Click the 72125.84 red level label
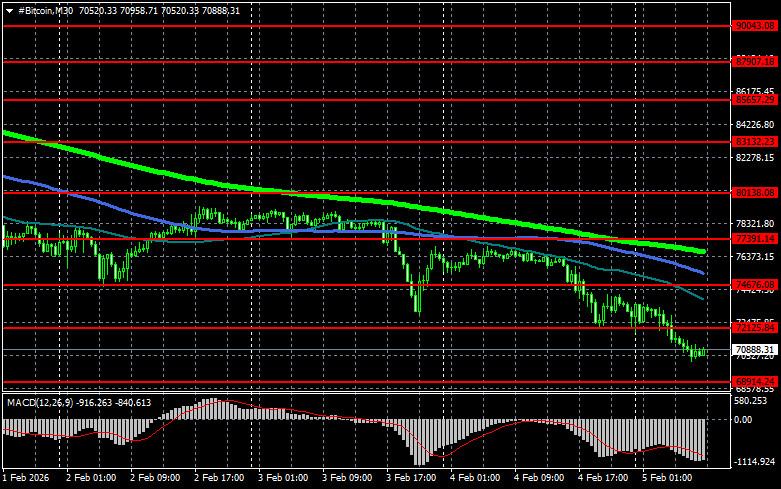This screenshot has width=781, height=489. 755,327
